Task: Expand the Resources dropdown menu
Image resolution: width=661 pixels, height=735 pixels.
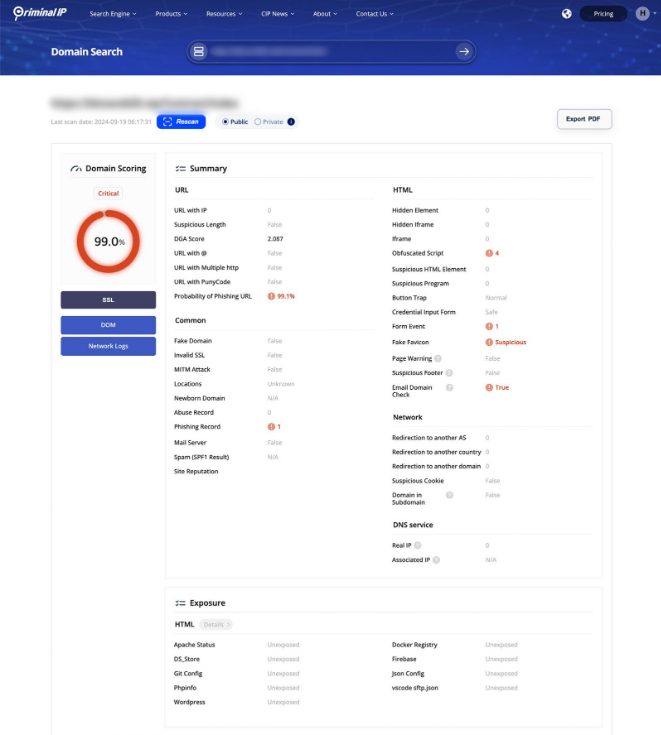Action: 224,14
